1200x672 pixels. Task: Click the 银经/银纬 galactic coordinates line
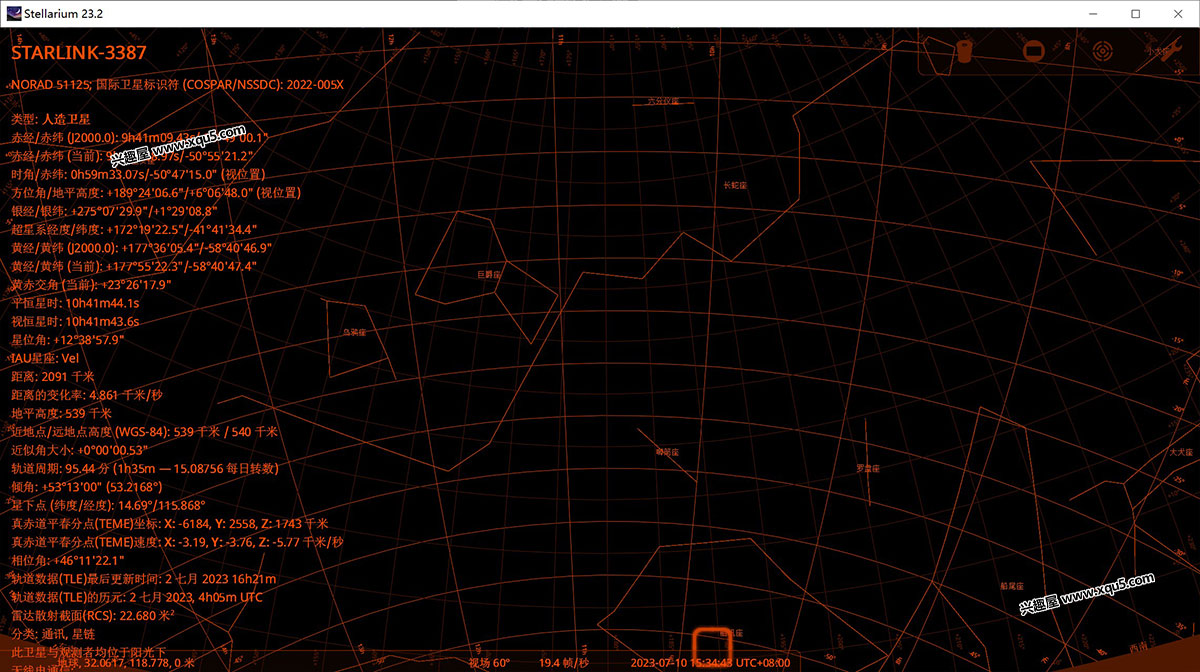(x=114, y=211)
